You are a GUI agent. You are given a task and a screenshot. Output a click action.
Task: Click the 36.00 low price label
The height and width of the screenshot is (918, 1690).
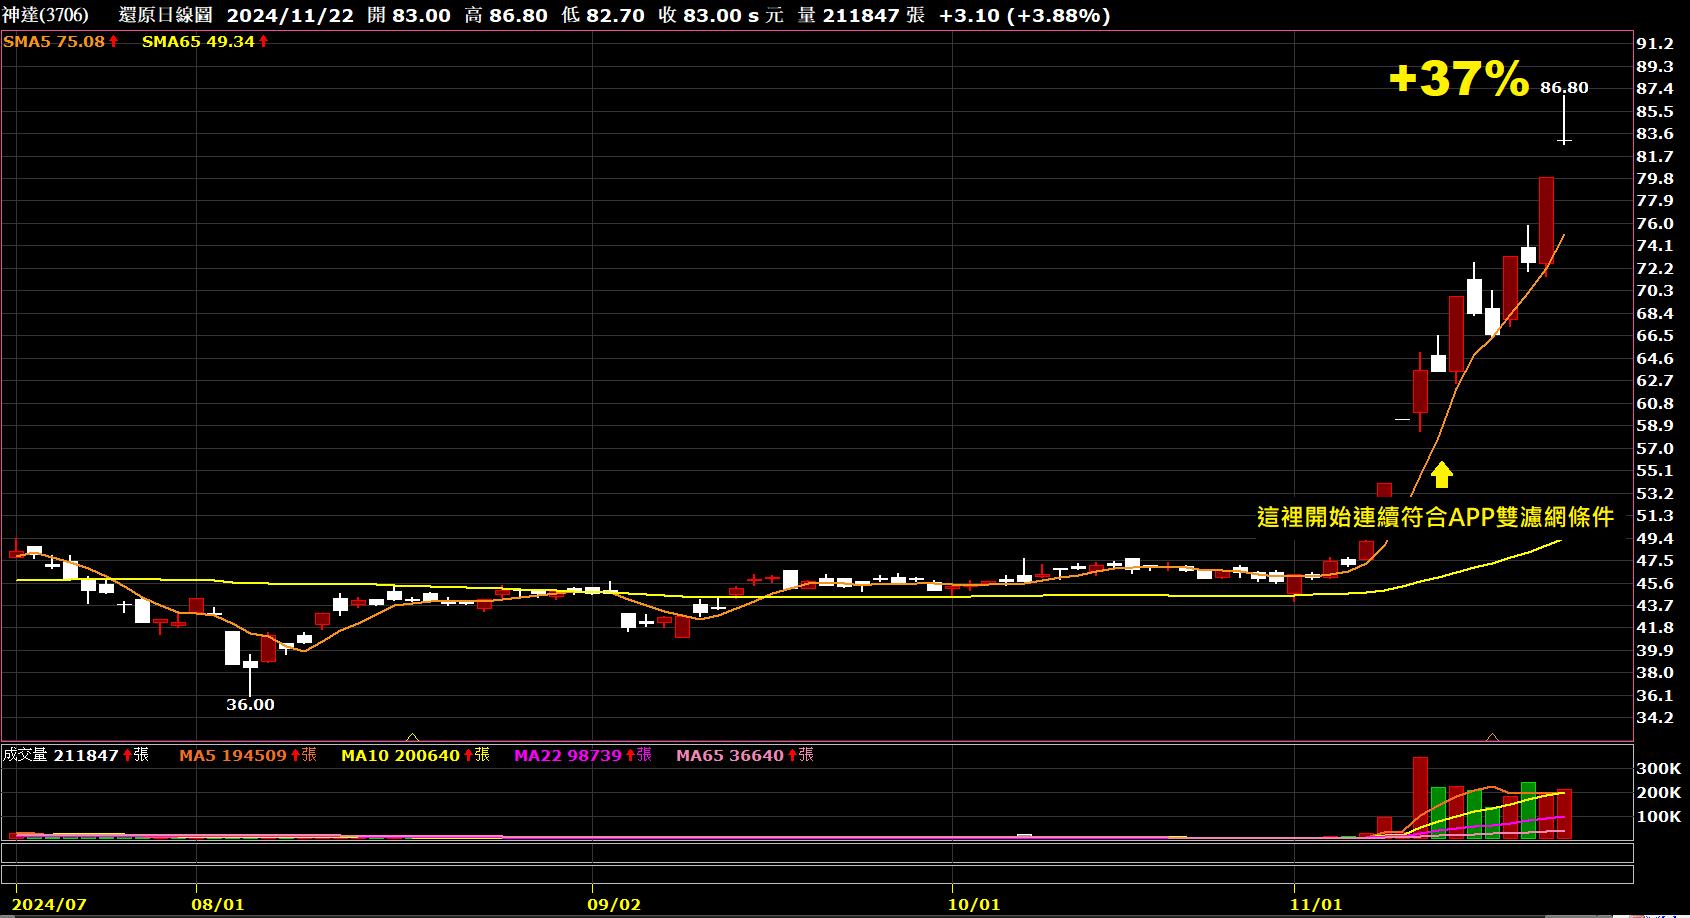tap(250, 705)
